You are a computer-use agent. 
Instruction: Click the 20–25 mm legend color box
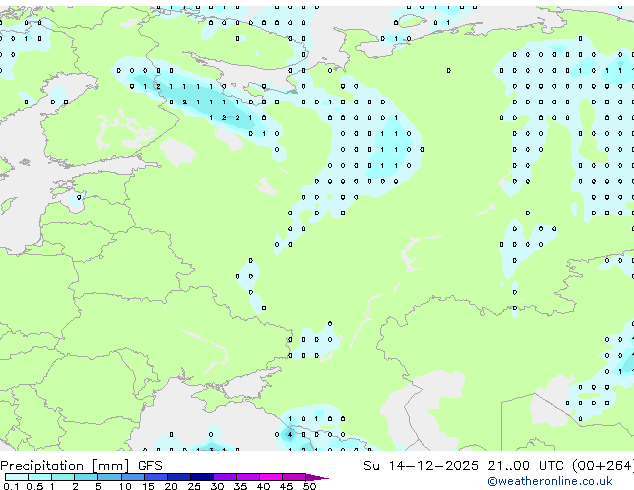pos(178,477)
